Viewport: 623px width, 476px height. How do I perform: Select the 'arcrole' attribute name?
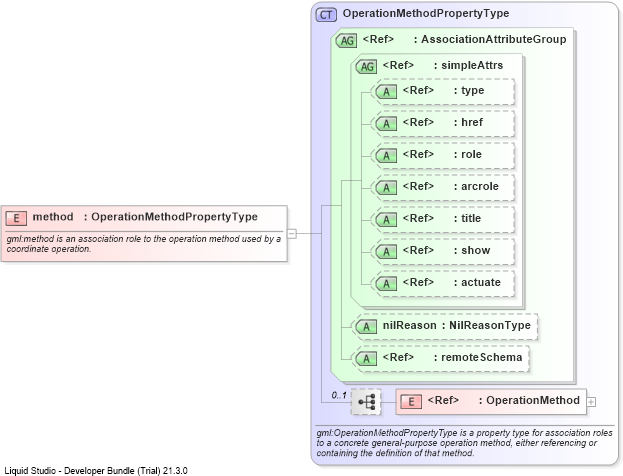pyautogui.click(x=480, y=186)
